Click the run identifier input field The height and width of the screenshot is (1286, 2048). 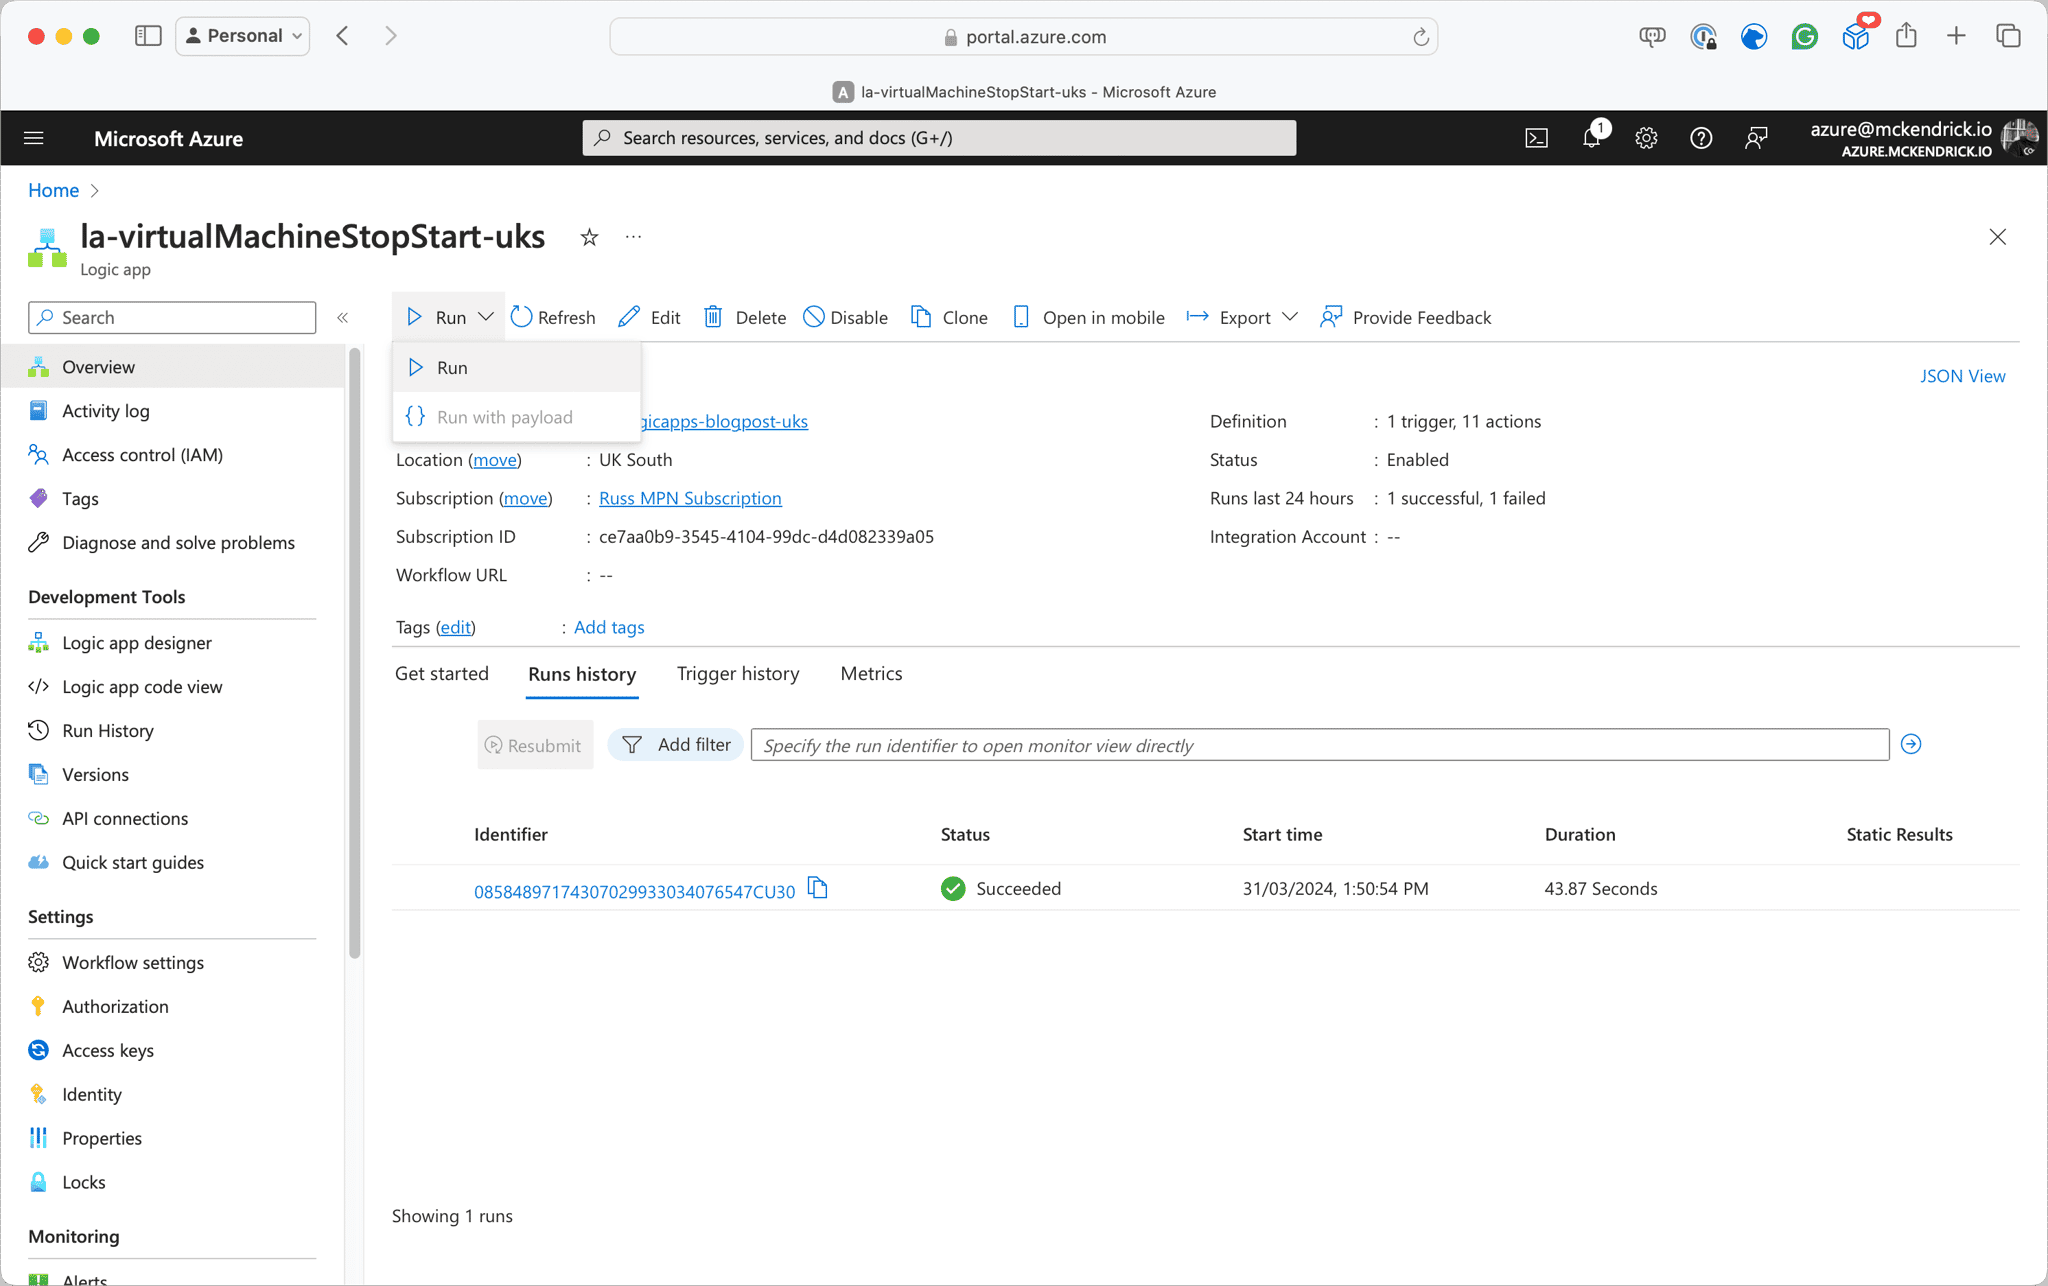(x=1319, y=745)
